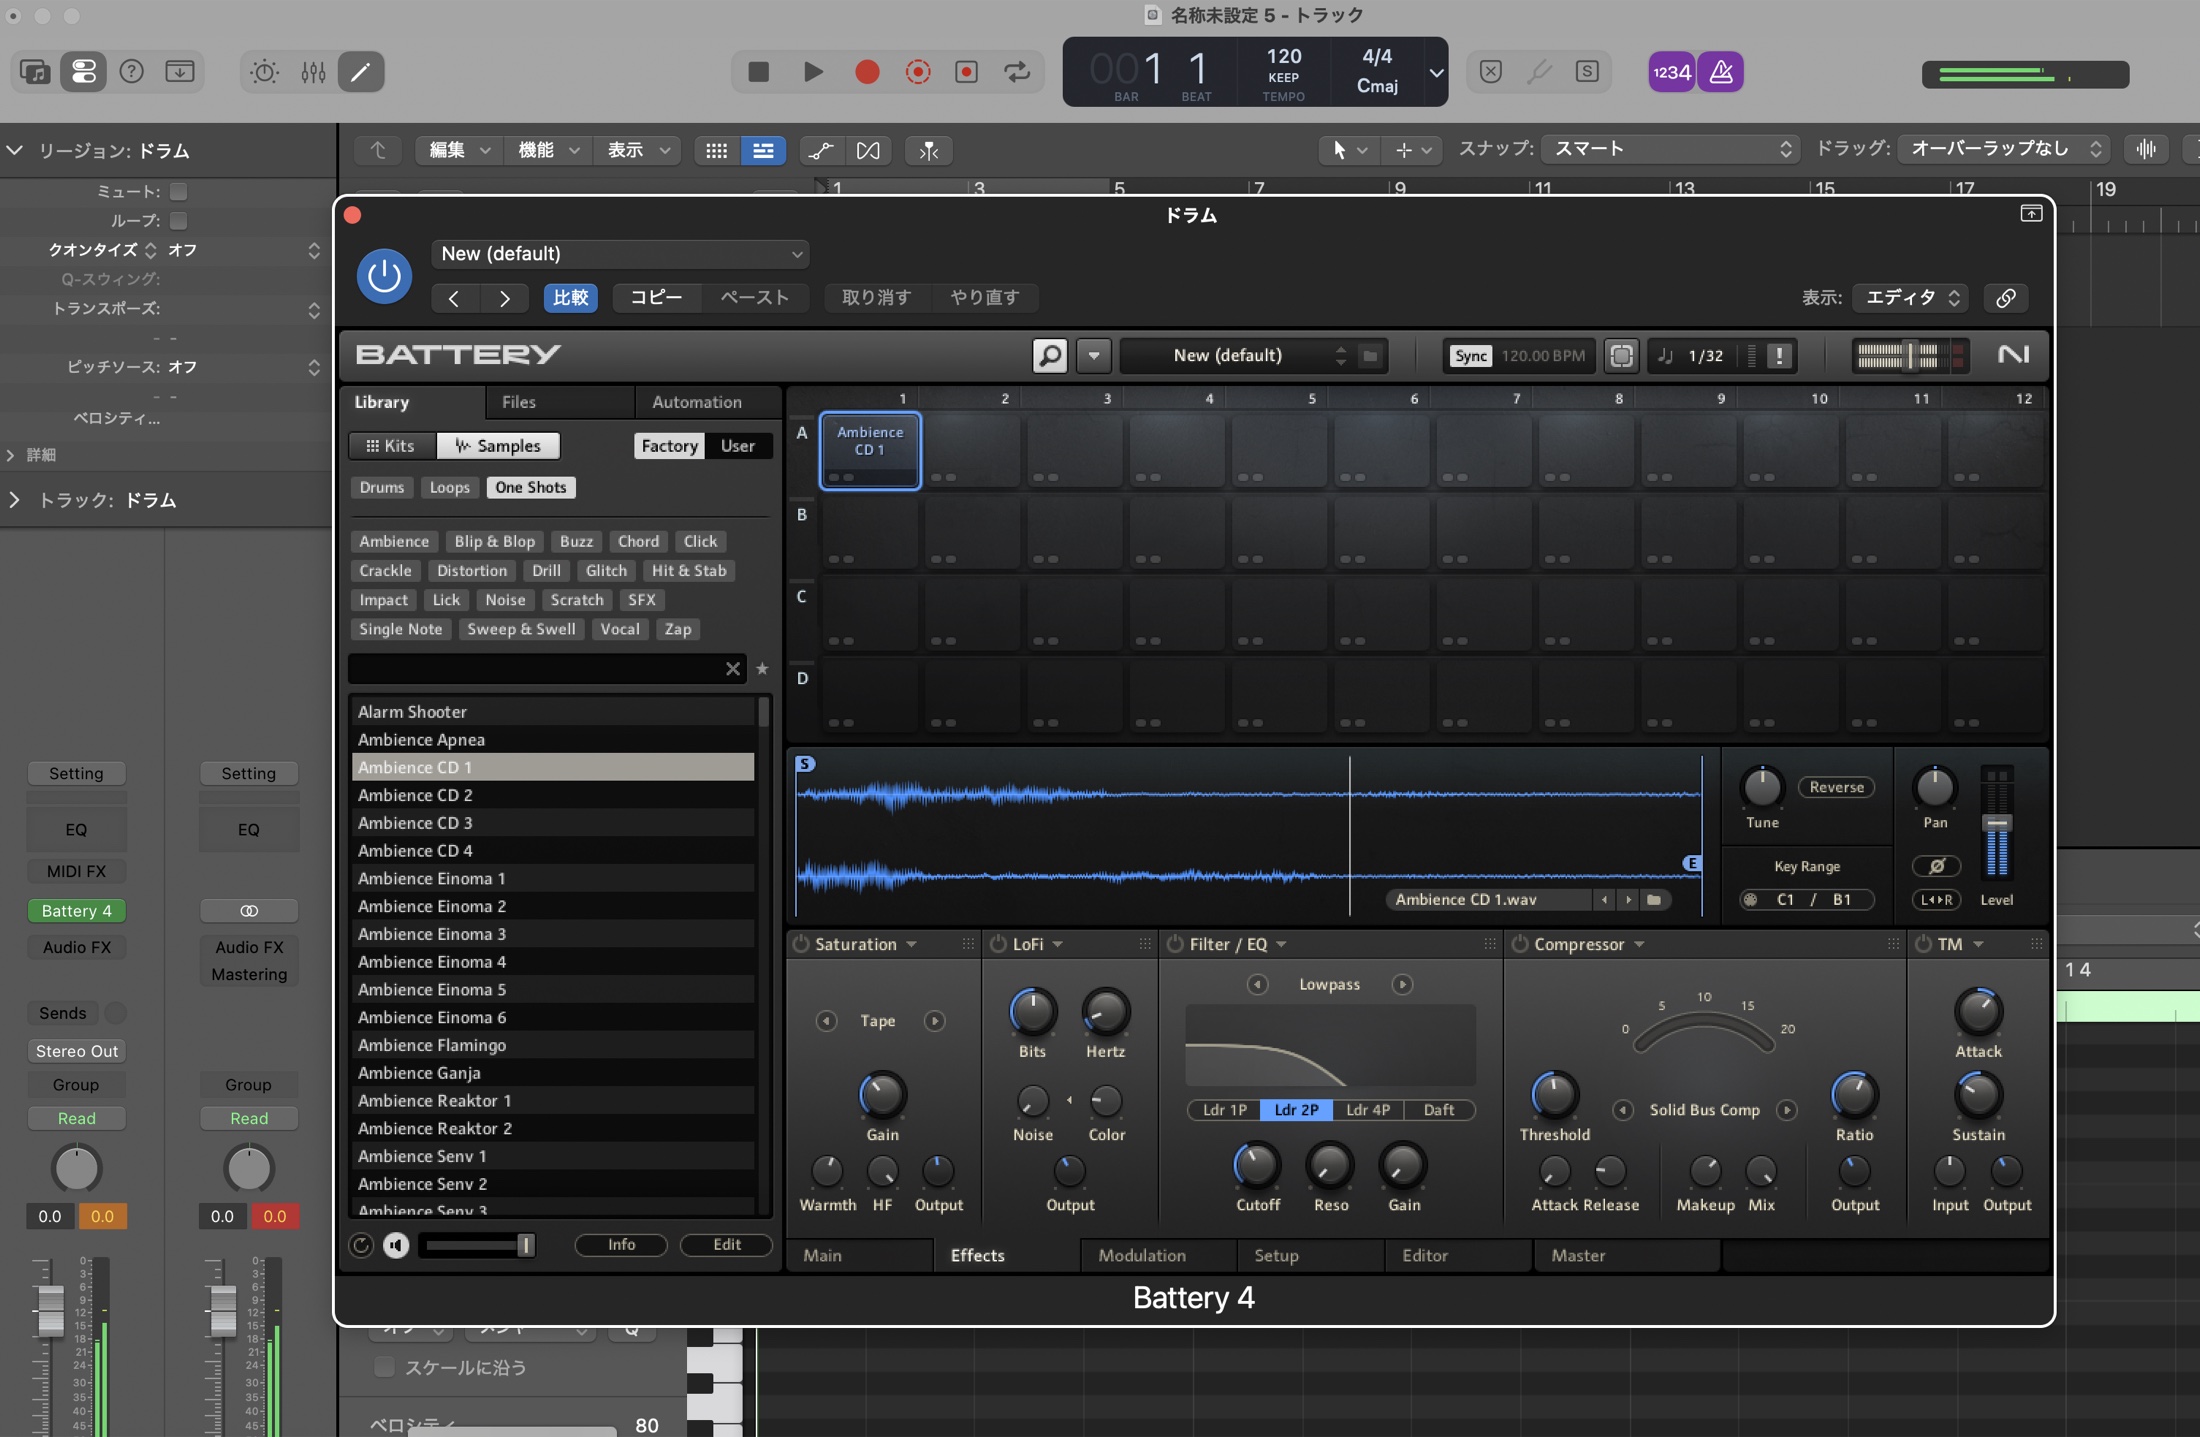The height and width of the screenshot is (1437, 2200).
Task: Toggle the Compressor power button
Action: click(x=1520, y=944)
